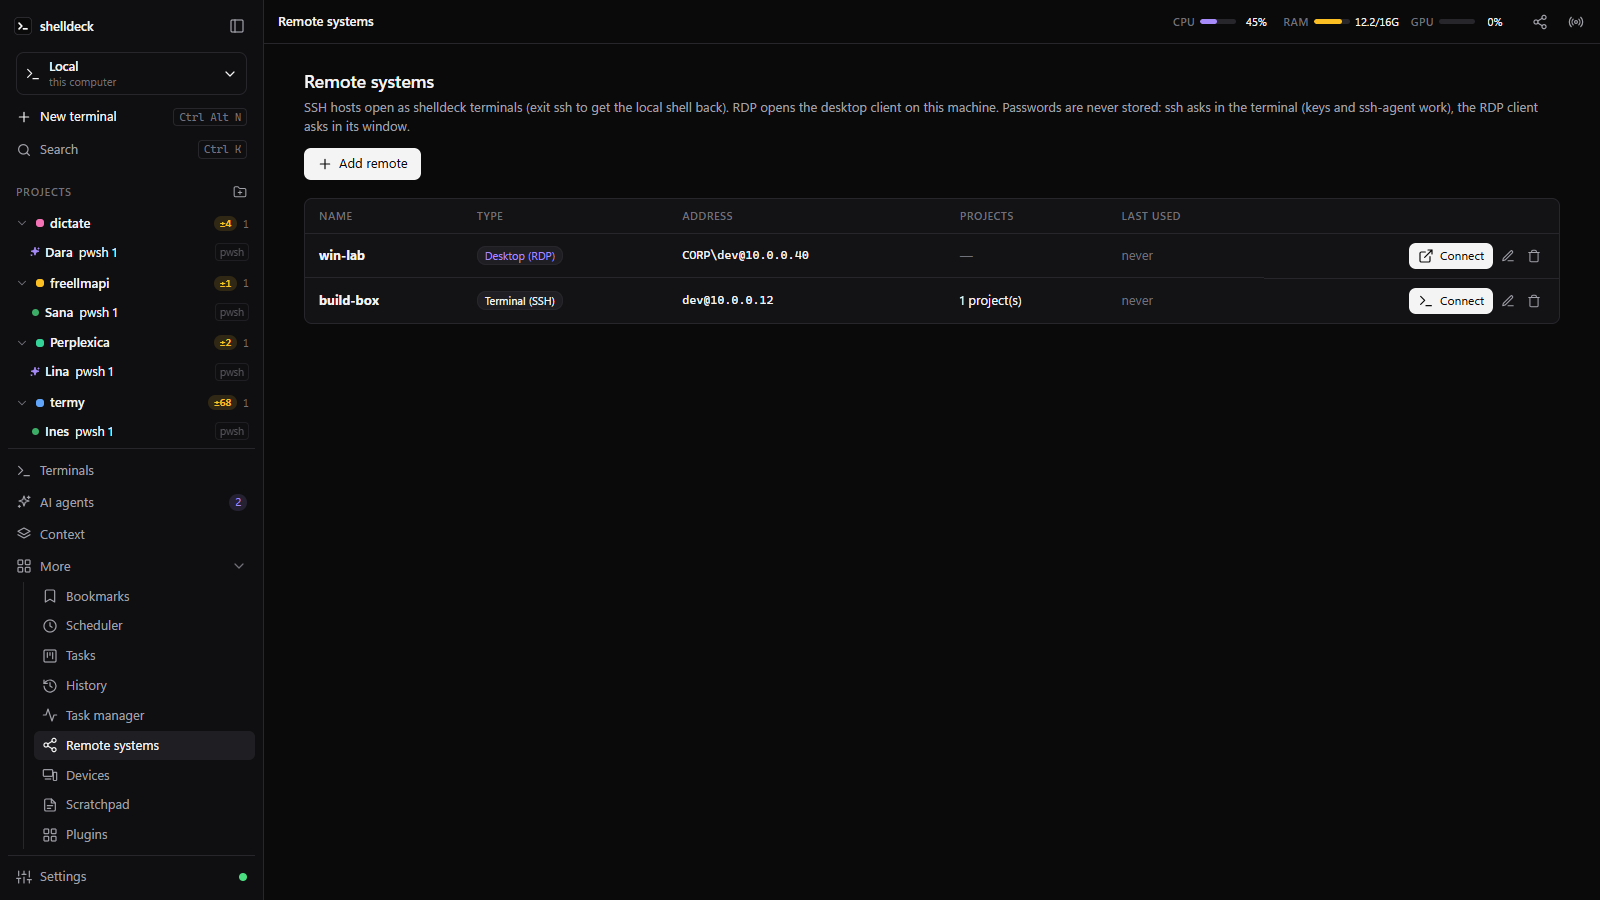Open Bookmarks in the sidebar
The width and height of the screenshot is (1600, 900).
point(144,596)
